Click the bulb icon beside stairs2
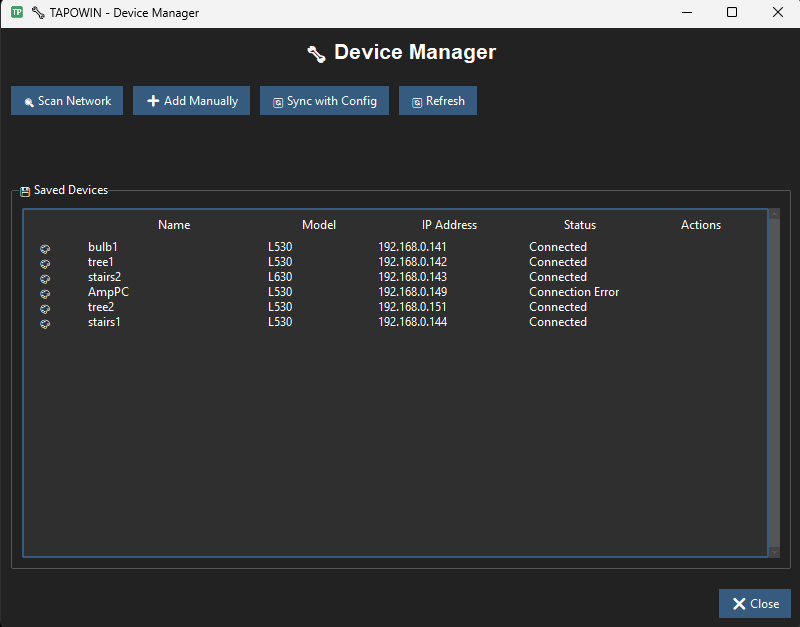The width and height of the screenshot is (800, 627). (x=45, y=278)
